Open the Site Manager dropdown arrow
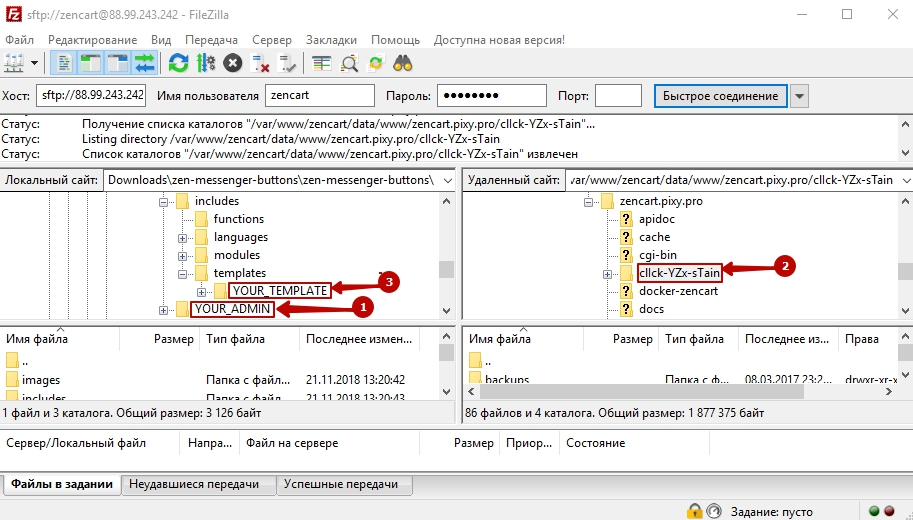 [x=34, y=63]
